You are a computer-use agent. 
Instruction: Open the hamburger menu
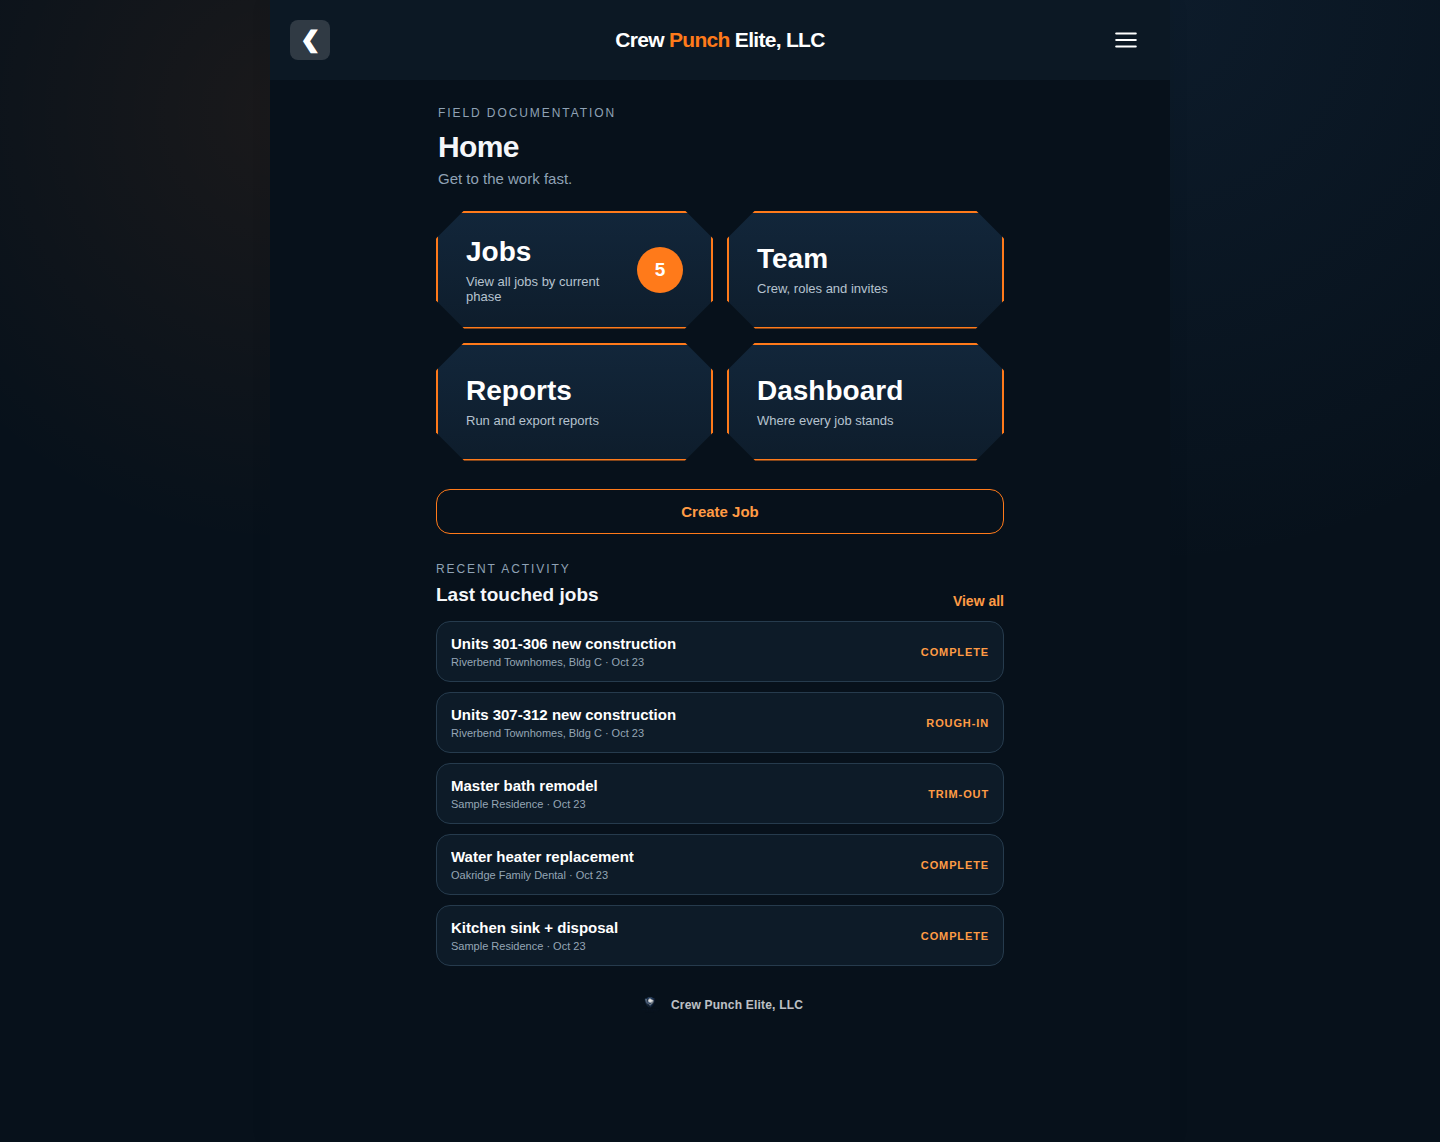click(x=1126, y=40)
